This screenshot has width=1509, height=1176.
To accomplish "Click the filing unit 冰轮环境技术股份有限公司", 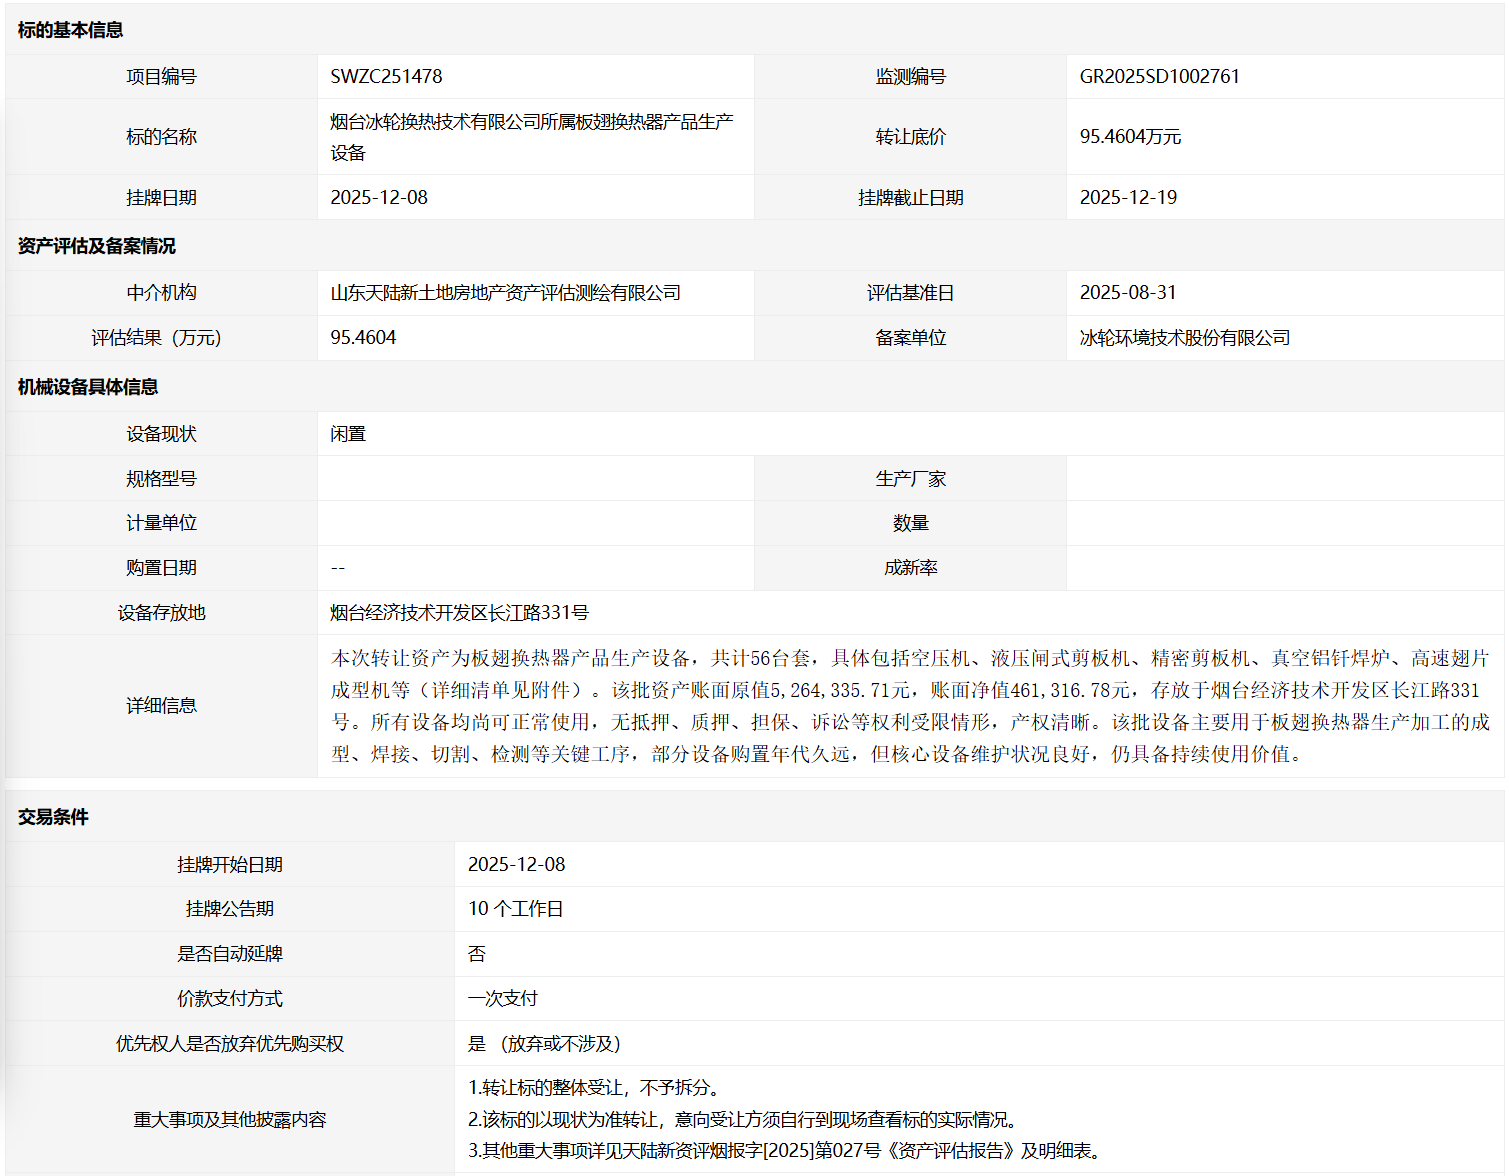I will pyautogui.click(x=1184, y=338).
